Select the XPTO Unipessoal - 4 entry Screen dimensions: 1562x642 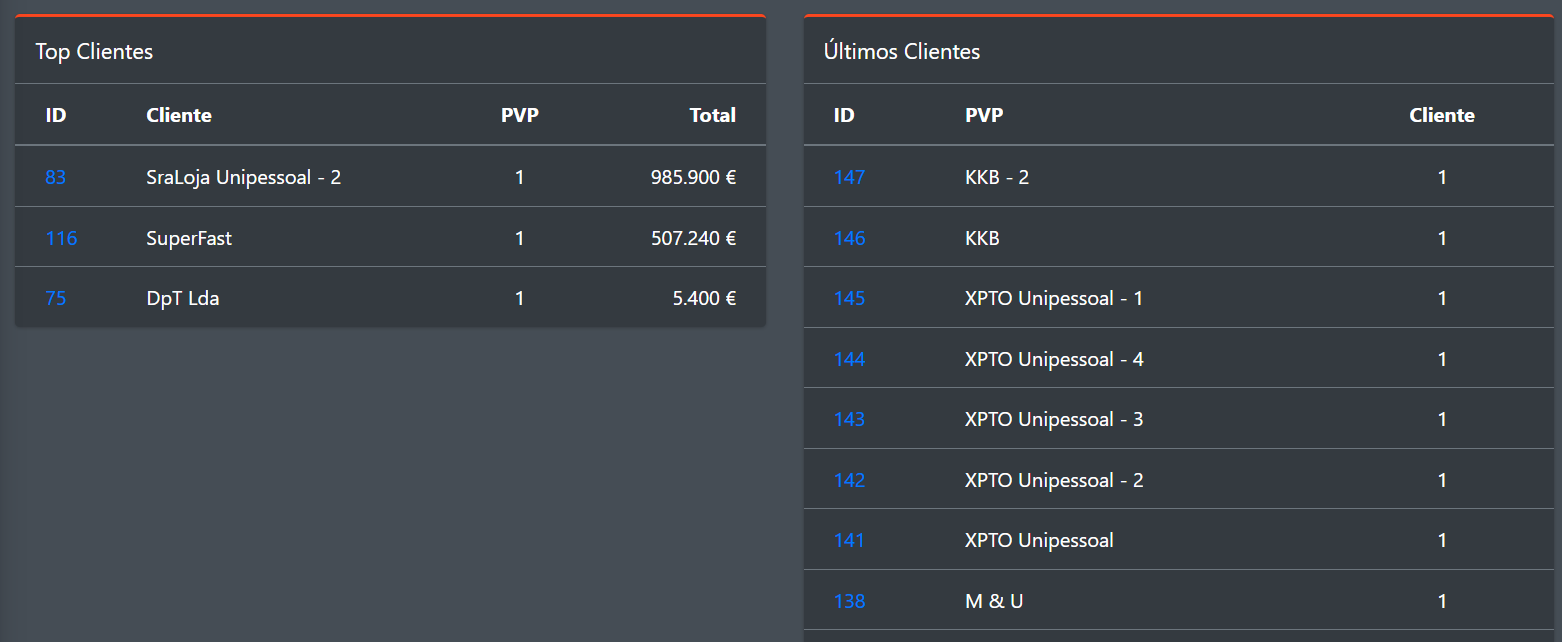click(1054, 359)
